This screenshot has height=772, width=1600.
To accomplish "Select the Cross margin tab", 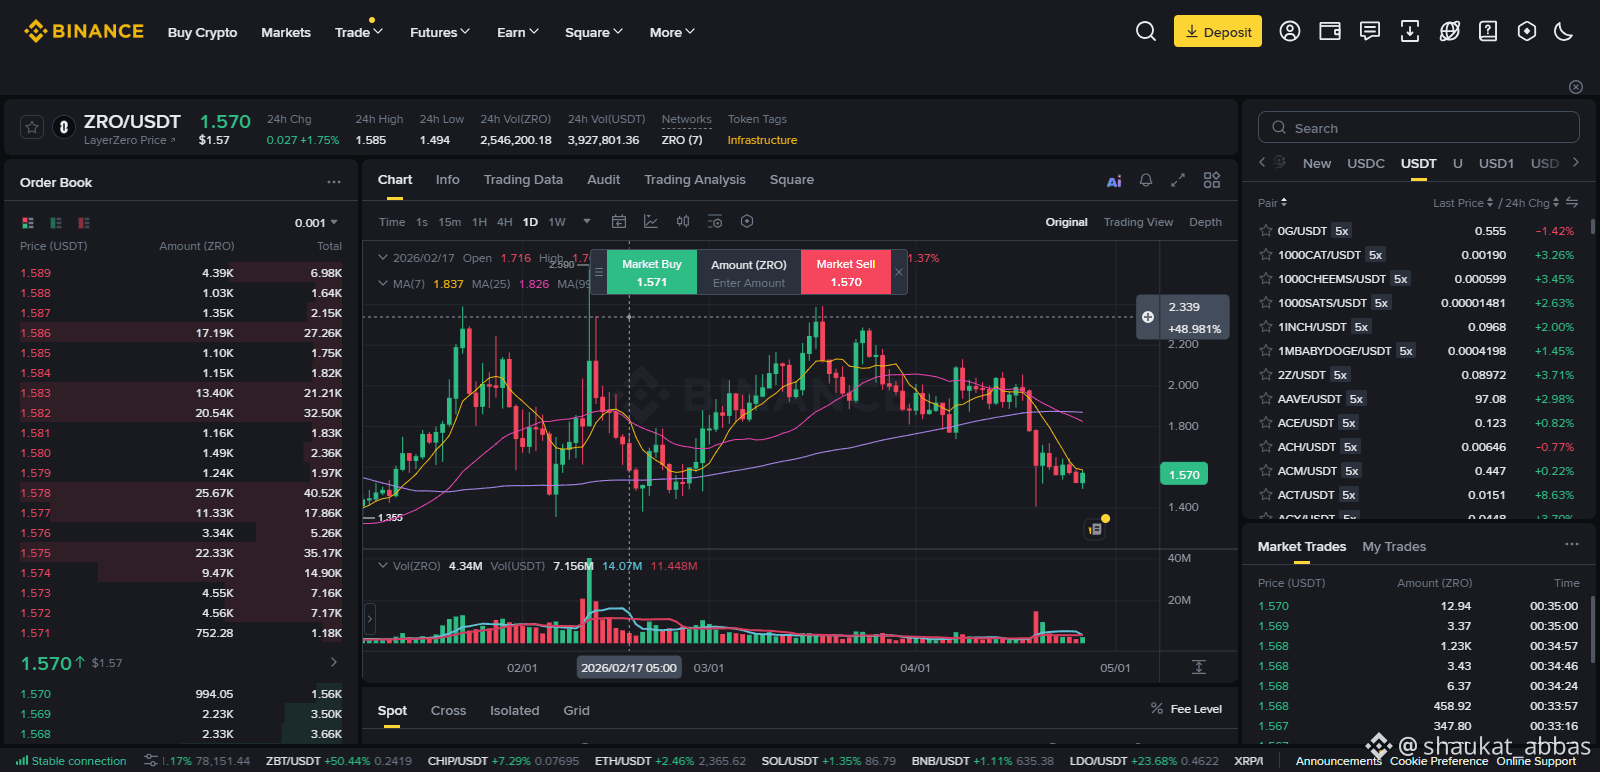I will coord(448,711).
